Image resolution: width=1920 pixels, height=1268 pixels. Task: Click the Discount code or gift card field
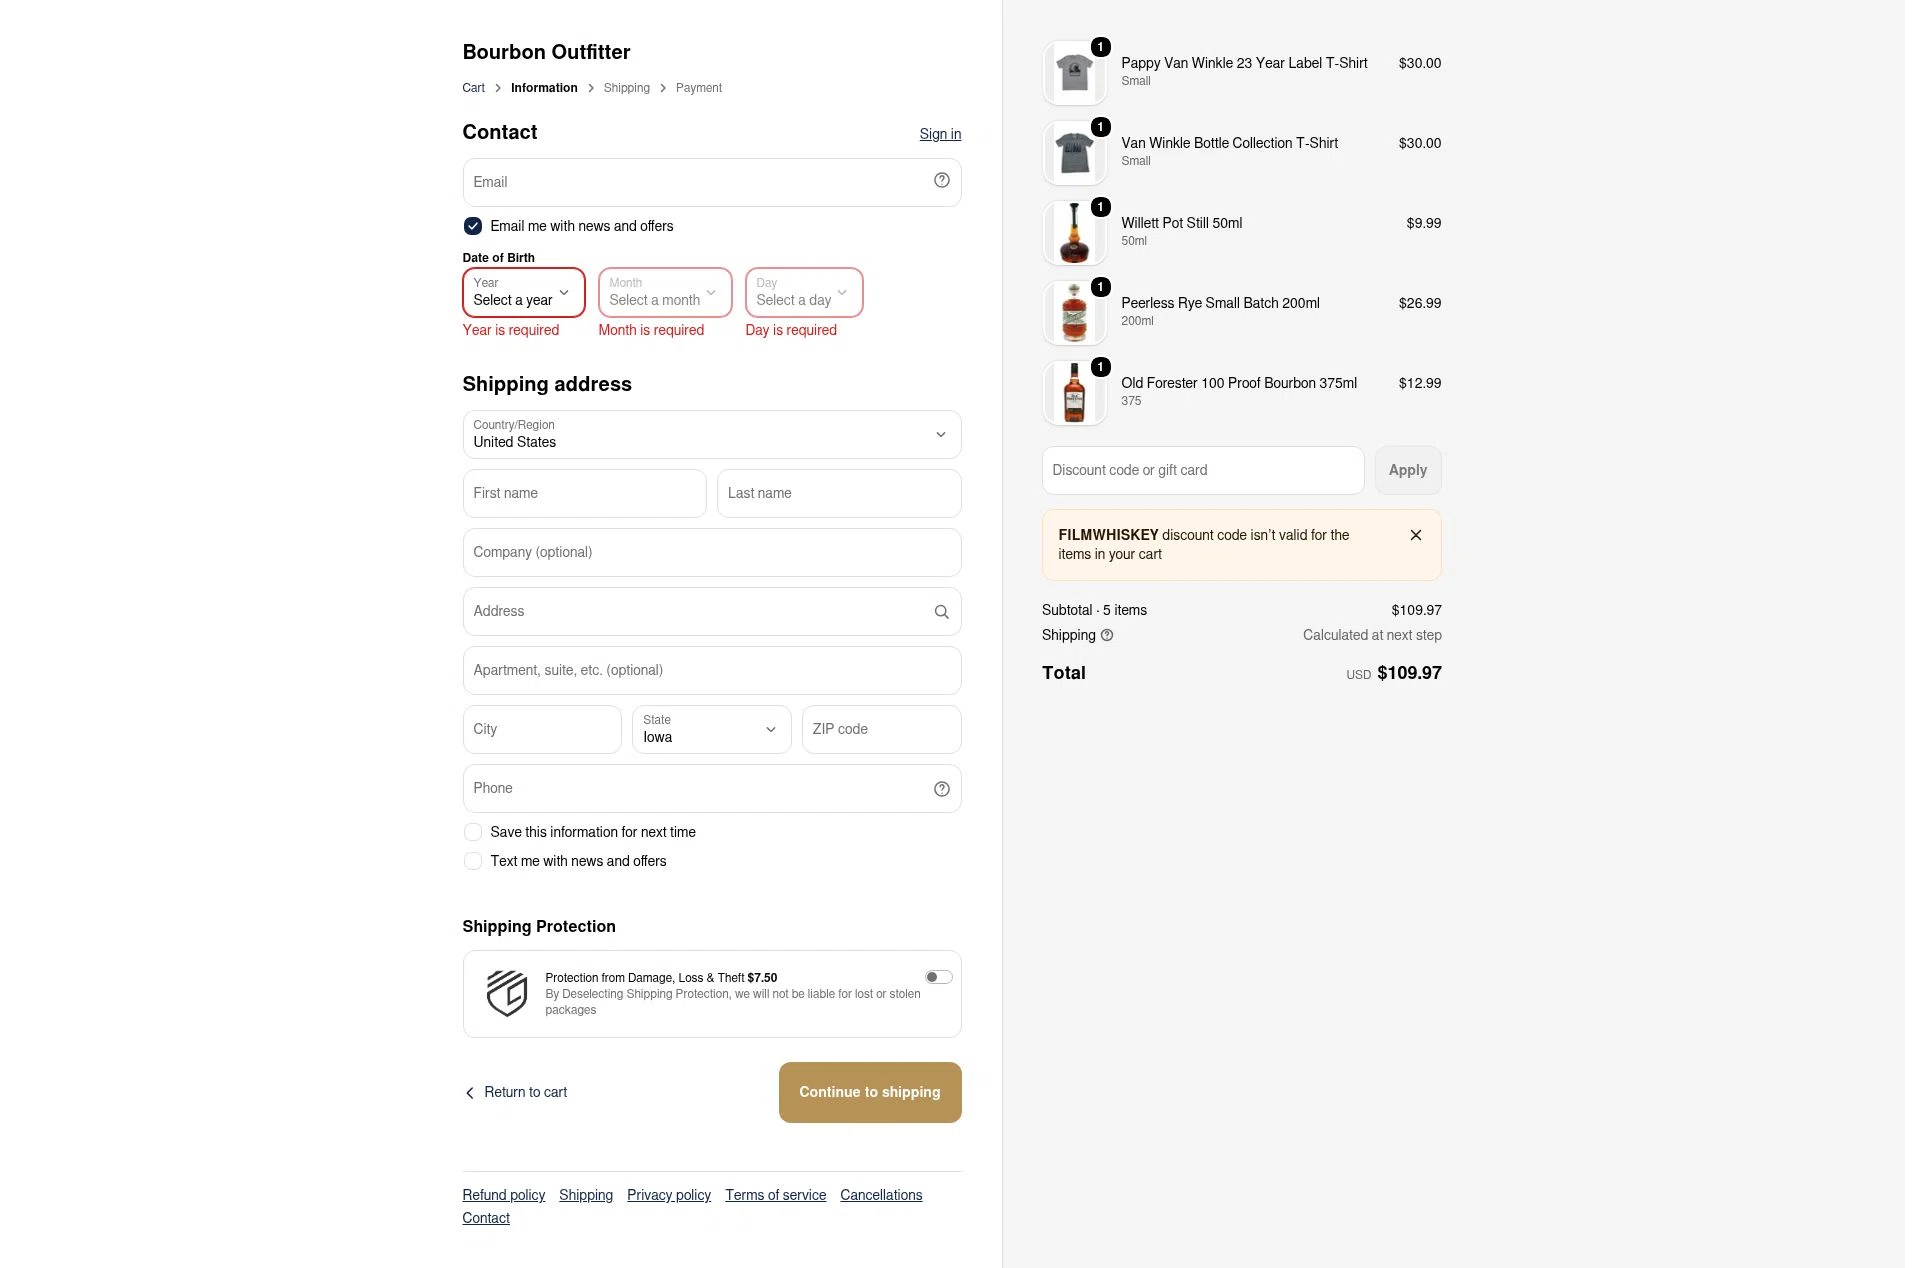click(1203, 470)
